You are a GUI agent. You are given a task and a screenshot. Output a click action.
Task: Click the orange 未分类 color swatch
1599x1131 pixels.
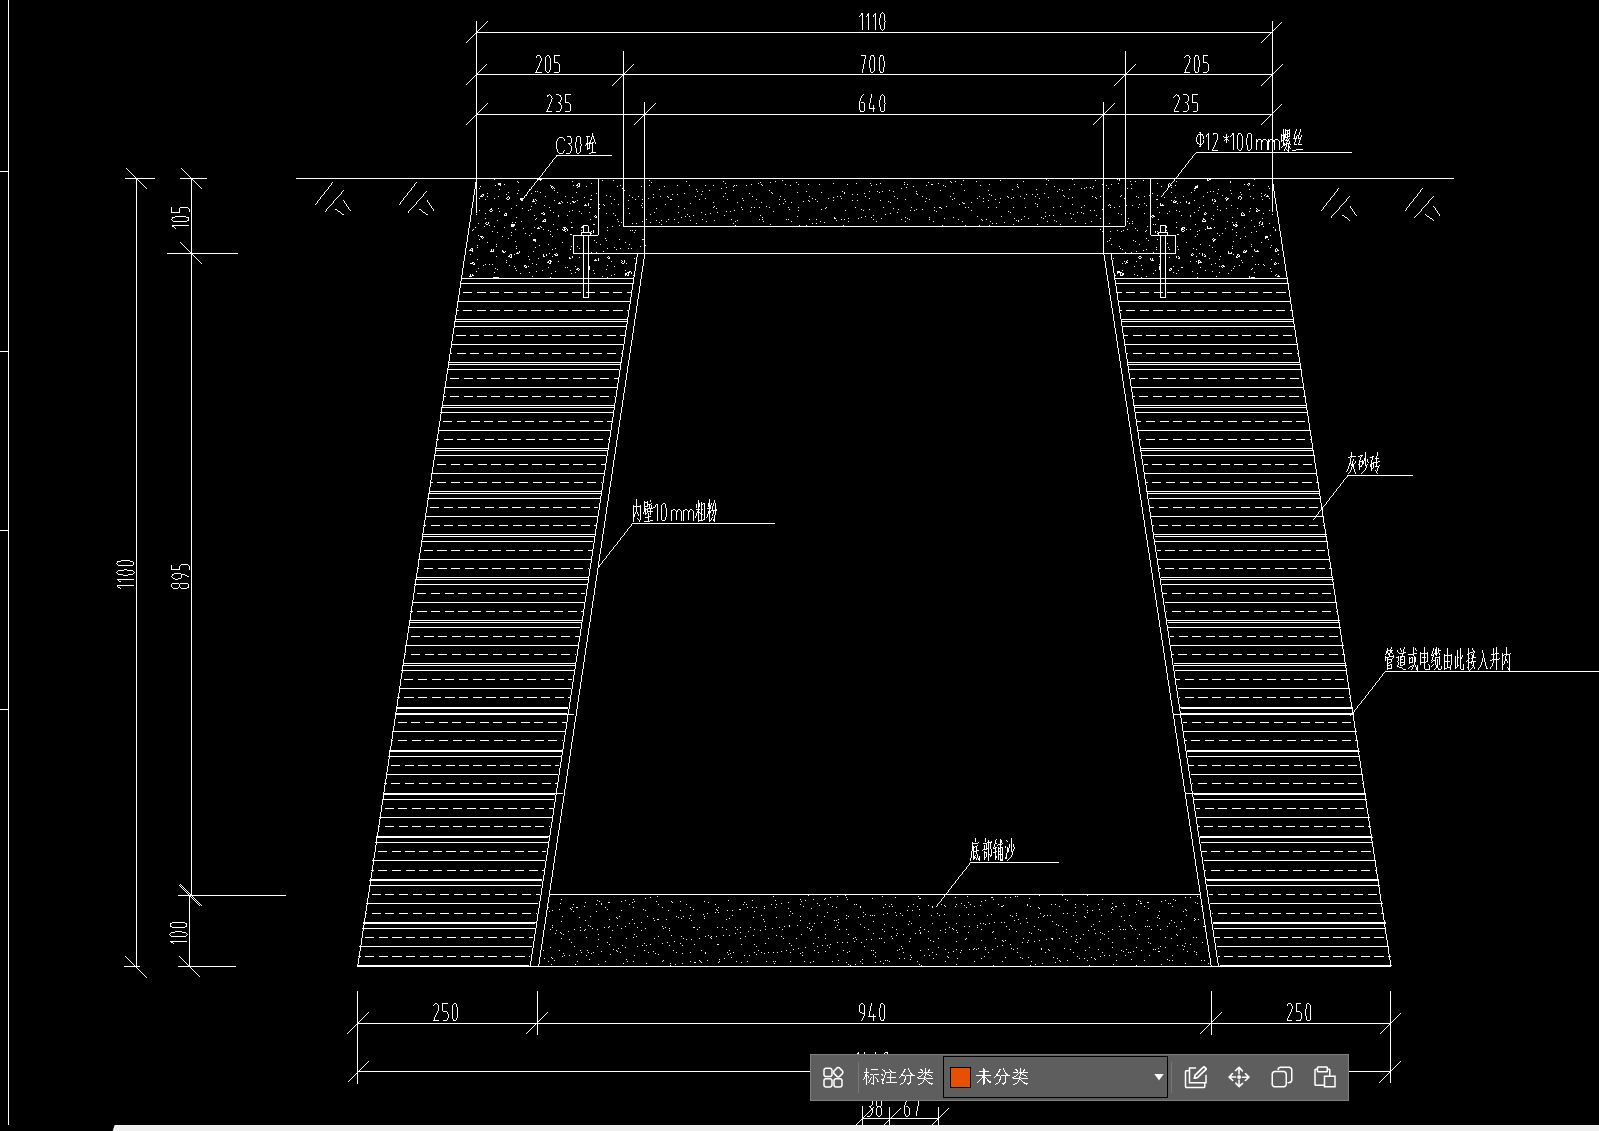coord(961,1077)
